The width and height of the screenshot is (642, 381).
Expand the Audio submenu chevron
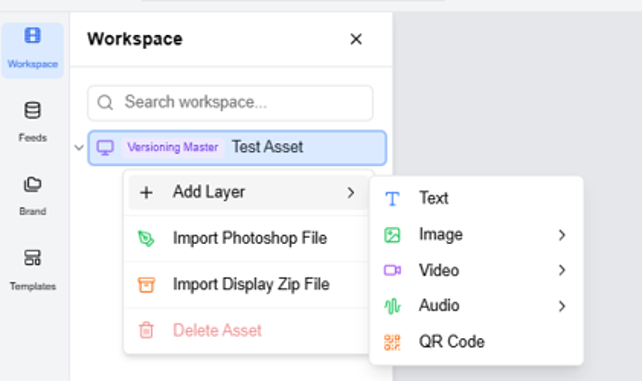click(x=562, y=306)
